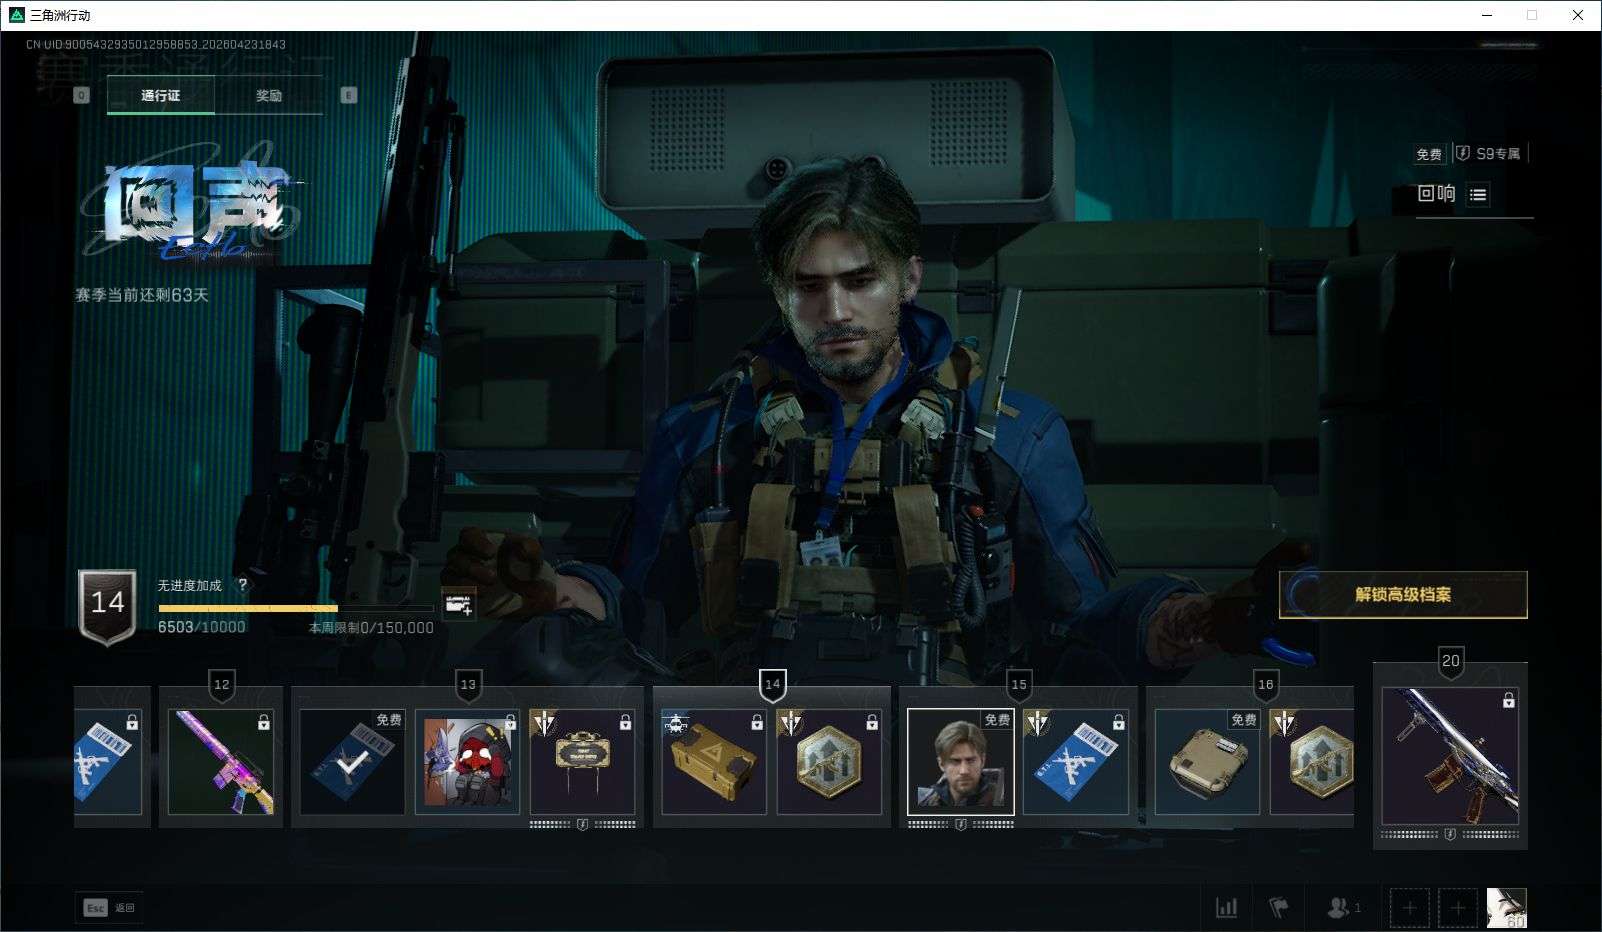Viewport: 1602px width, 932px height.
Task: Select the S9专属 track label
Action: [x=1490, y=154]
